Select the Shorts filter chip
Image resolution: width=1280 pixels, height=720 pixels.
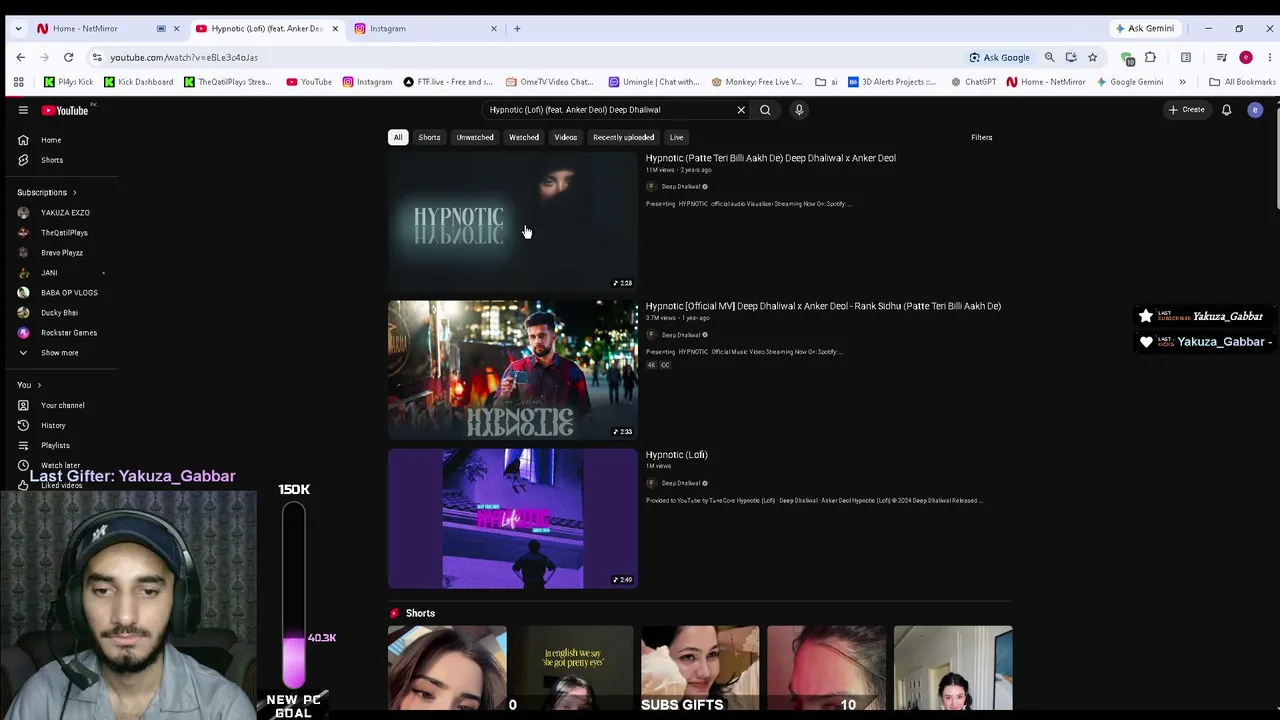point(429,137)
